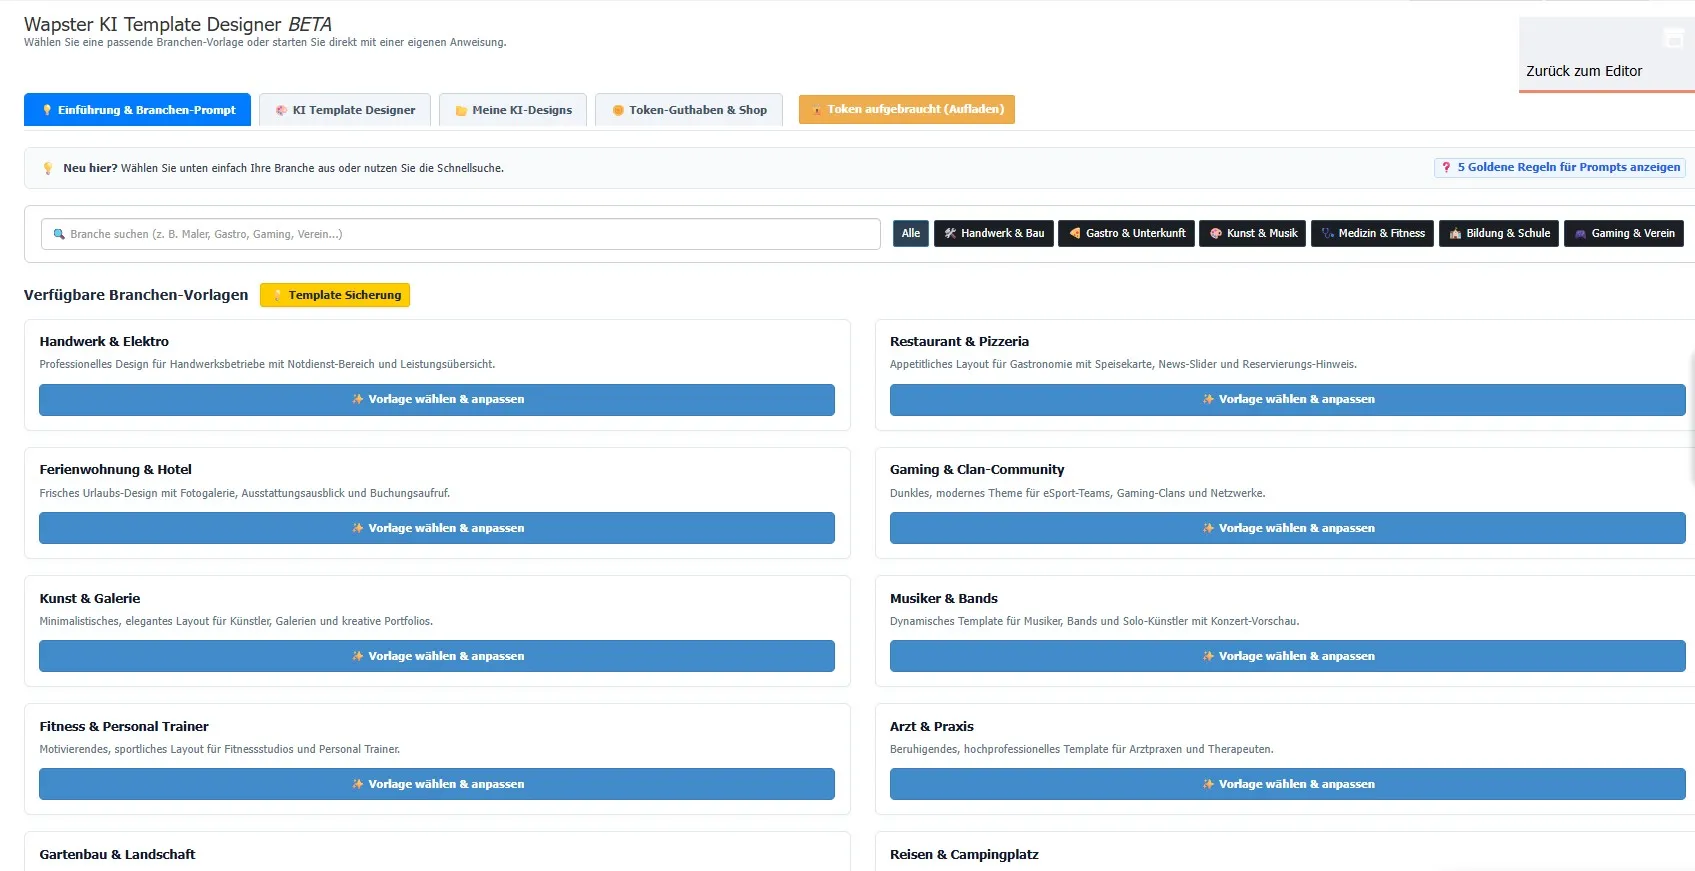Open the Einführung & Branchen-Prompt tab
1695x871 pixels.
[x=137, y=110]
